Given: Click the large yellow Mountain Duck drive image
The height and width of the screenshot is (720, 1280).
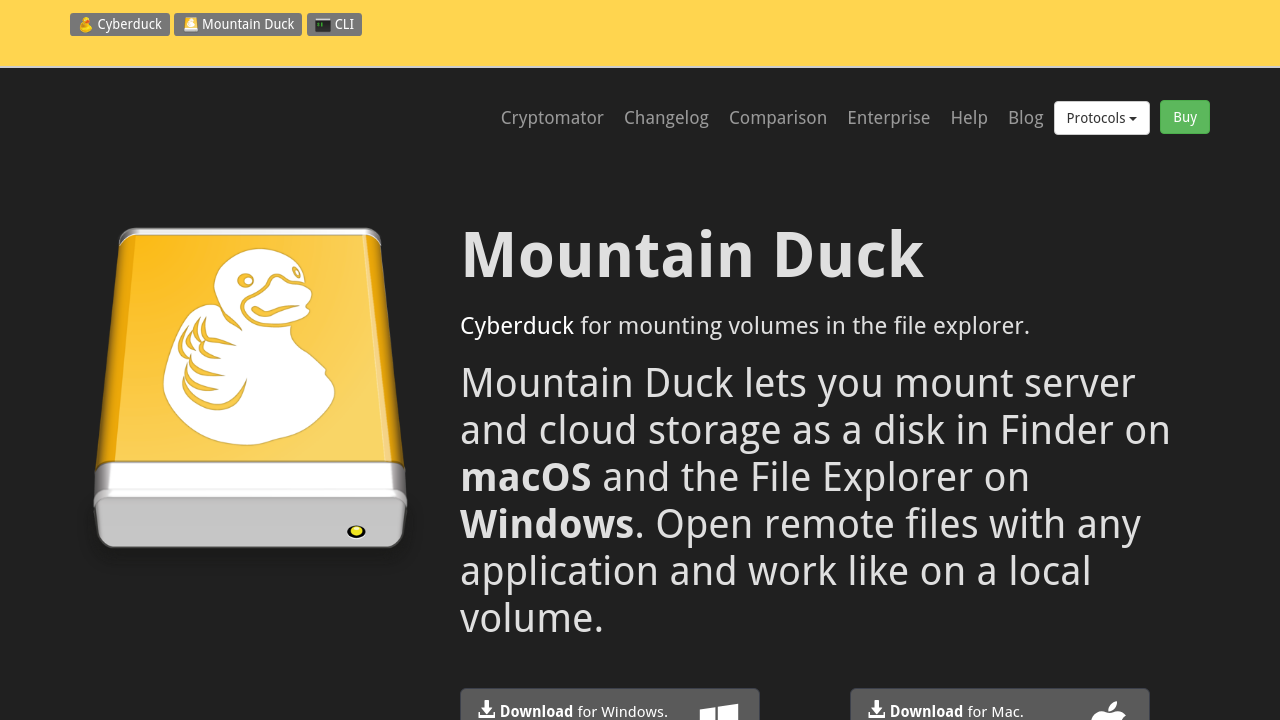Looking at the screenshot, I should click(x=250, y=388).
